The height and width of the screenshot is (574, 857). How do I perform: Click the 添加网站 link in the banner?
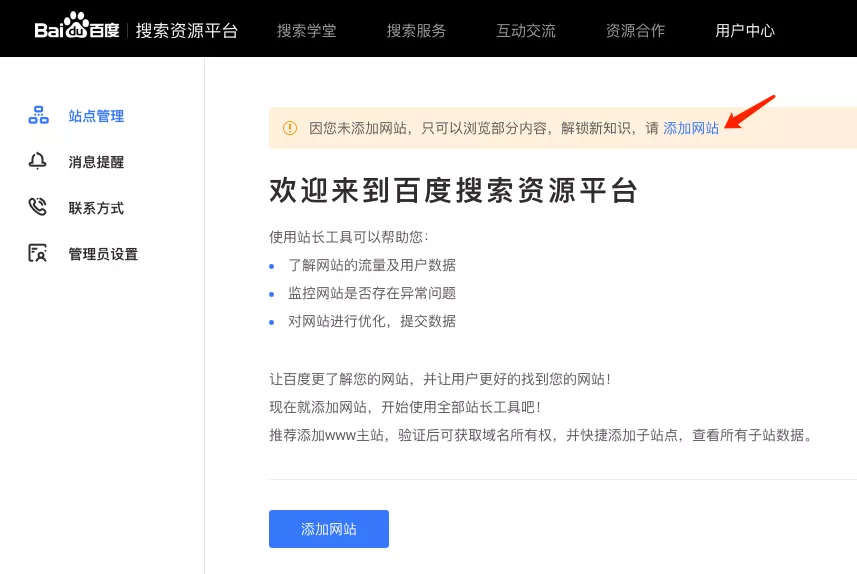[691, 128]
